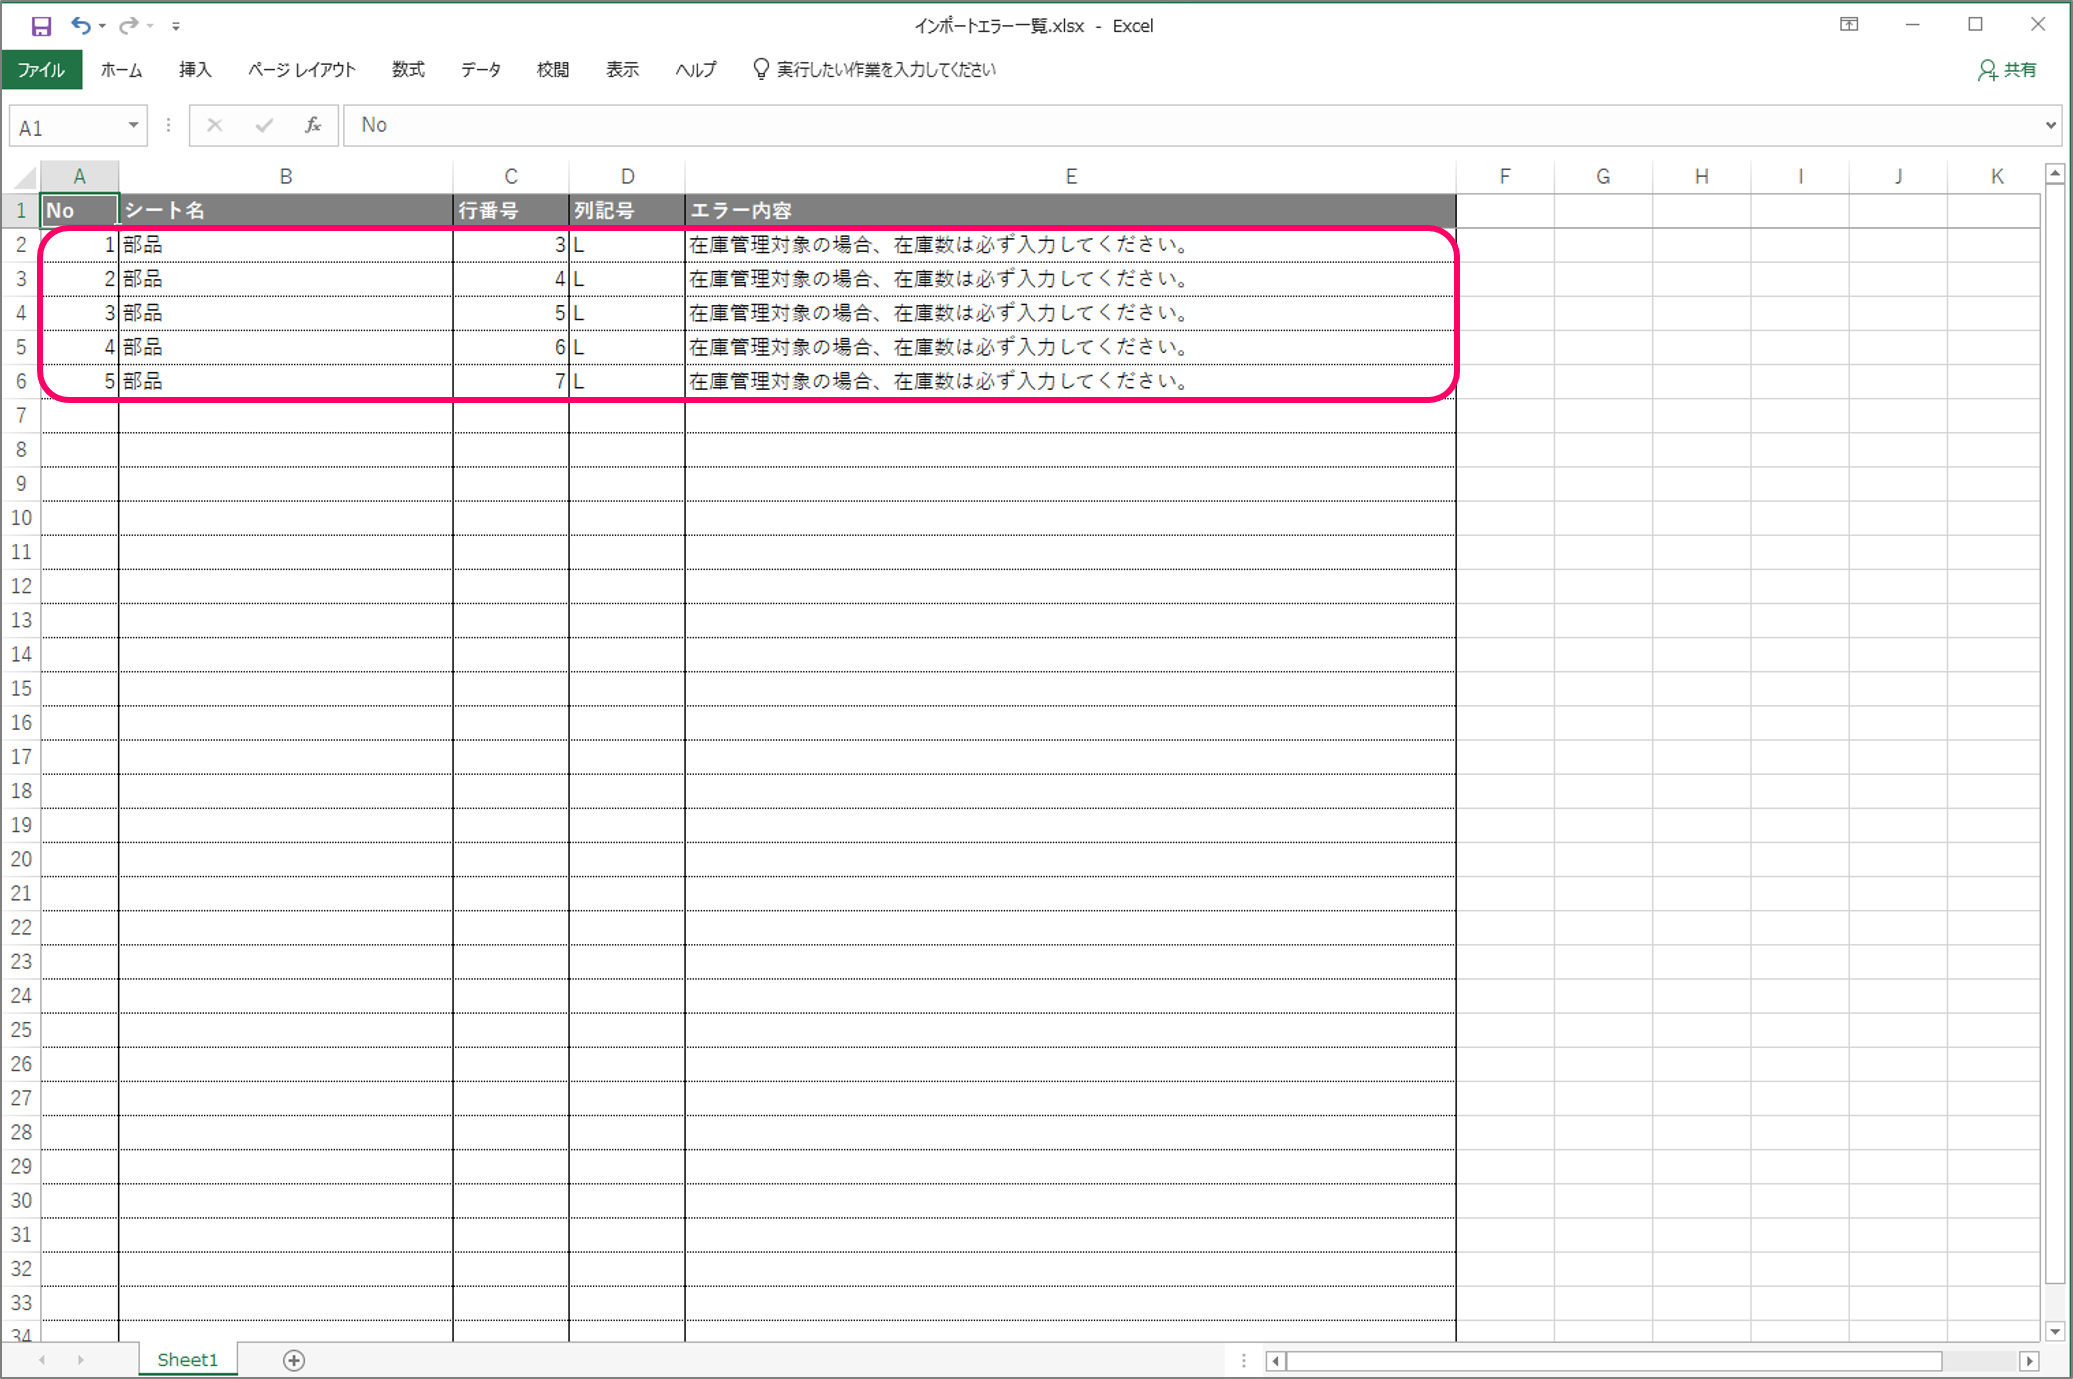Viewport: 2073px width, 1379px height.
Task: Click the horizontal scrollbar right arrow
Action: (x=2029, y=1361)
